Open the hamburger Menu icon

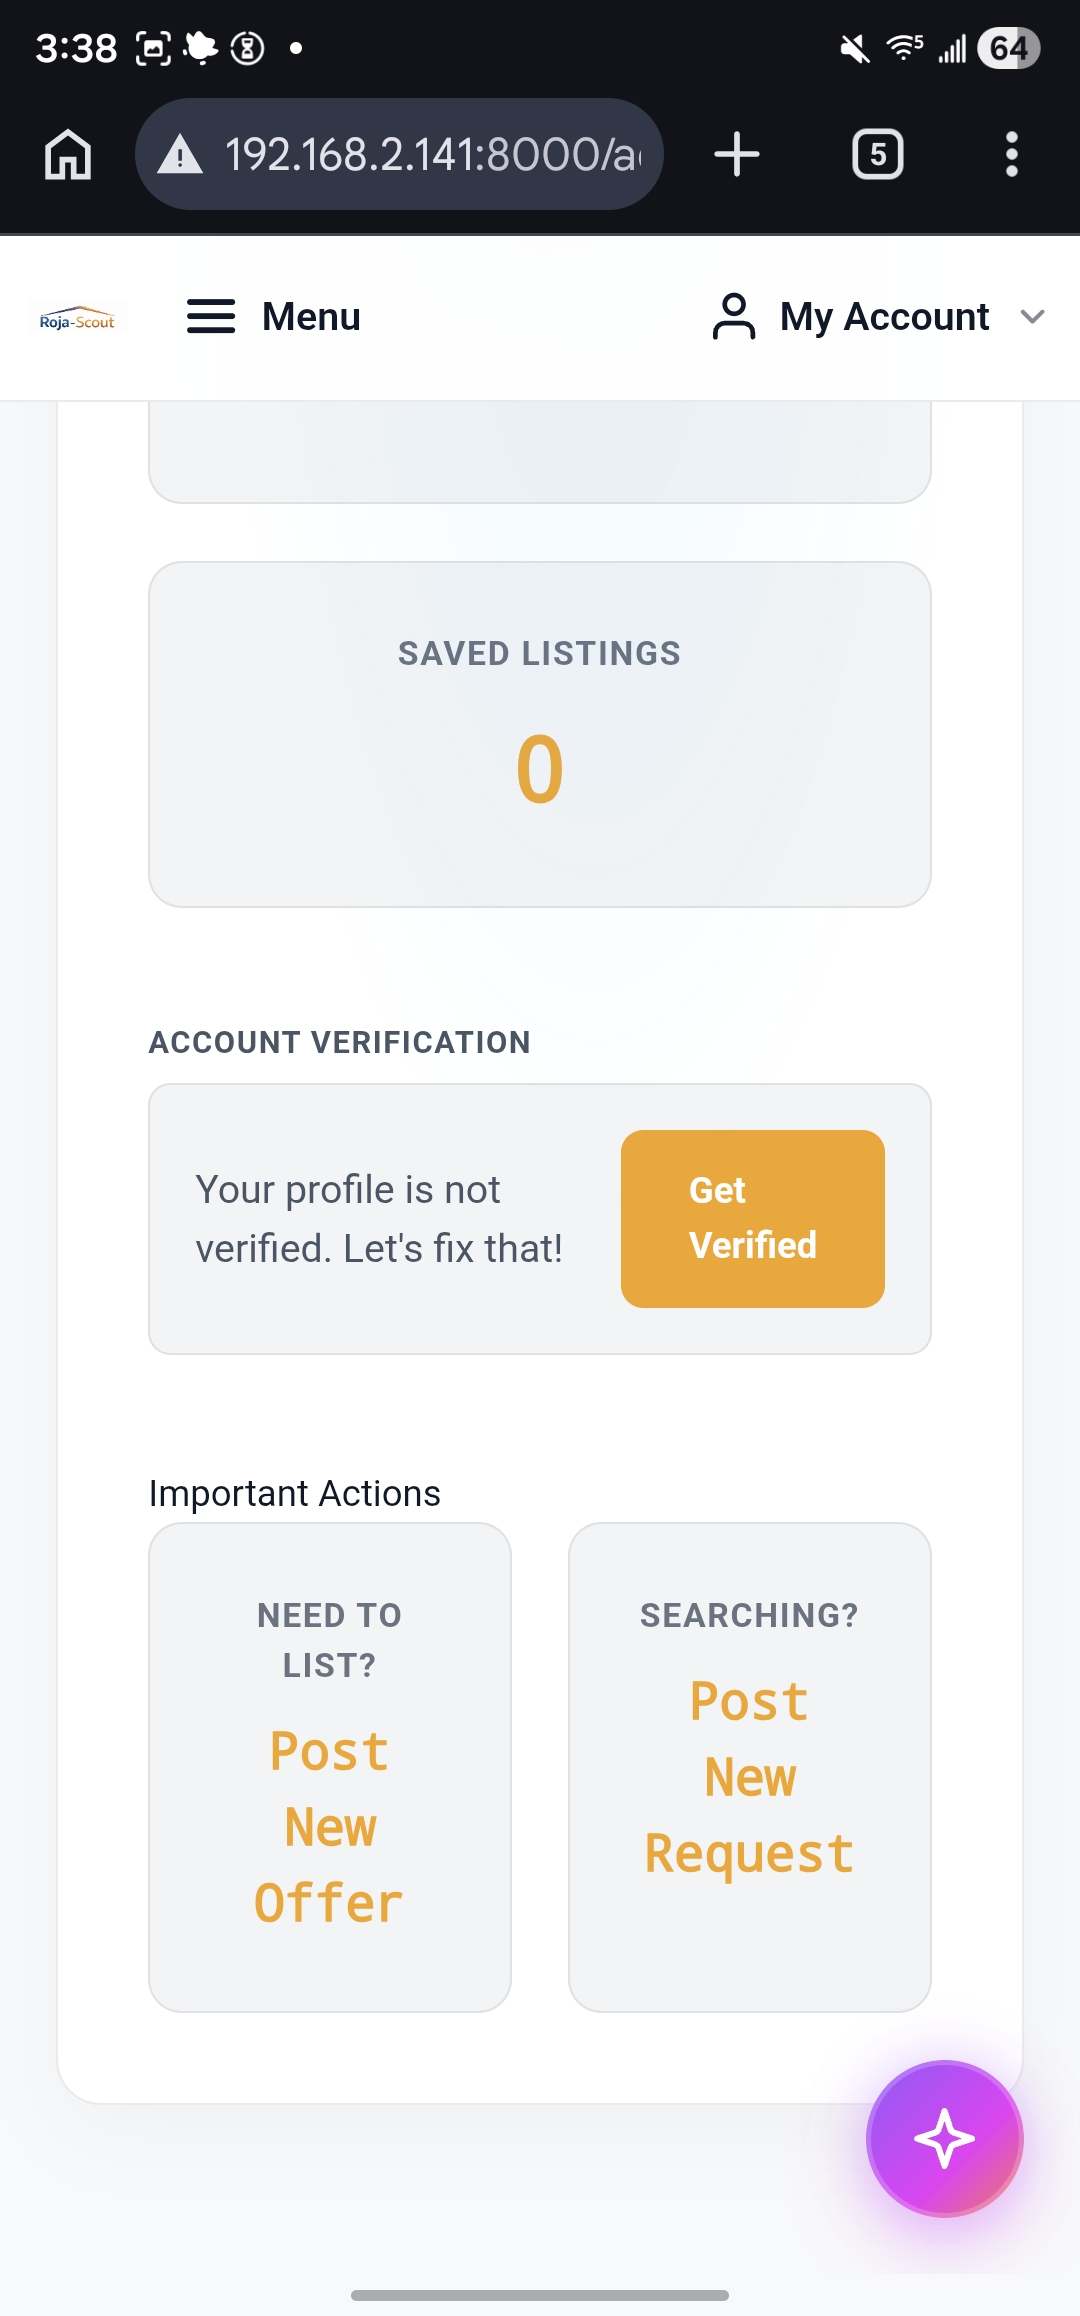(211, 317)
